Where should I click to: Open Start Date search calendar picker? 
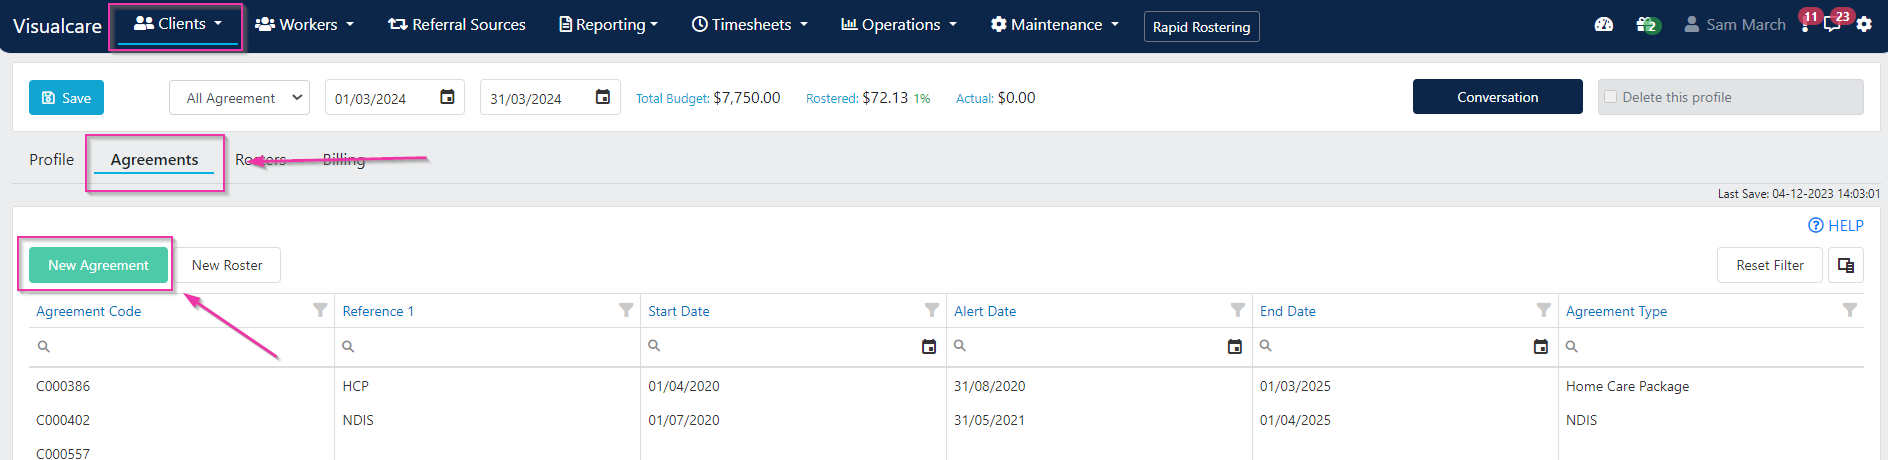click(929, 346)
